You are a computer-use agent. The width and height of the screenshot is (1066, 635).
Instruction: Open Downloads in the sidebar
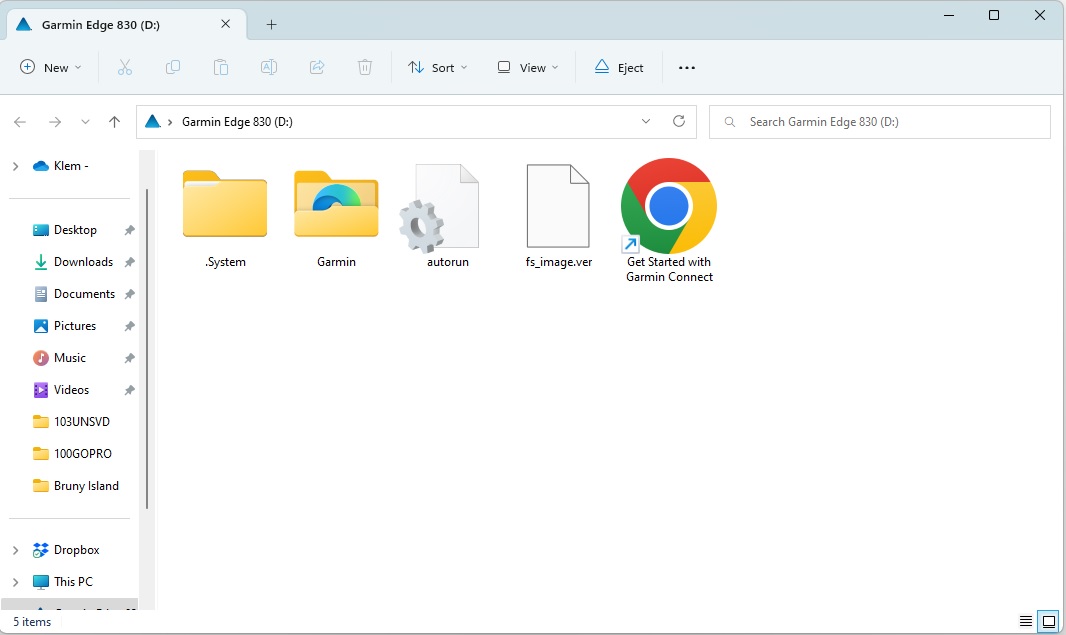pyautogui.click(x=83, y=262)
